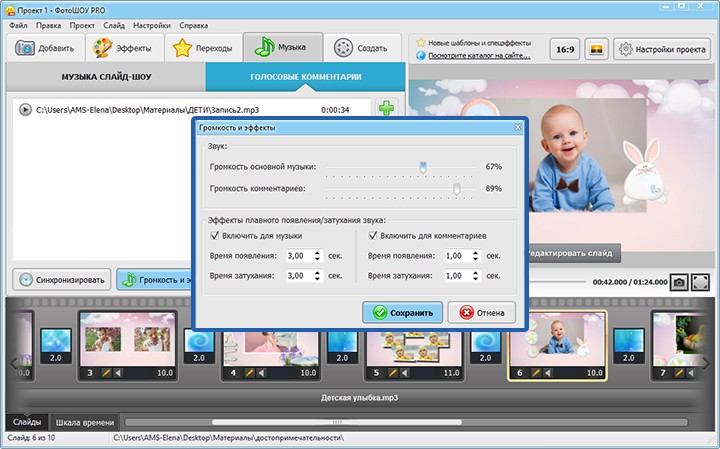The height and width of the screenshot is (449, 720).
Task: Open the Настройки menu
Action: point(152,25)
